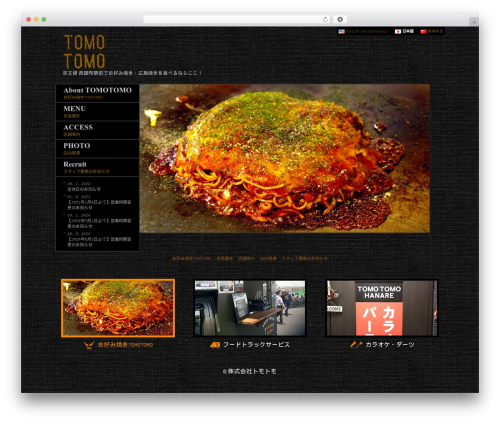500x423 pixels.
Task: Switch language to English text link
Action: [x=367, y=31]
